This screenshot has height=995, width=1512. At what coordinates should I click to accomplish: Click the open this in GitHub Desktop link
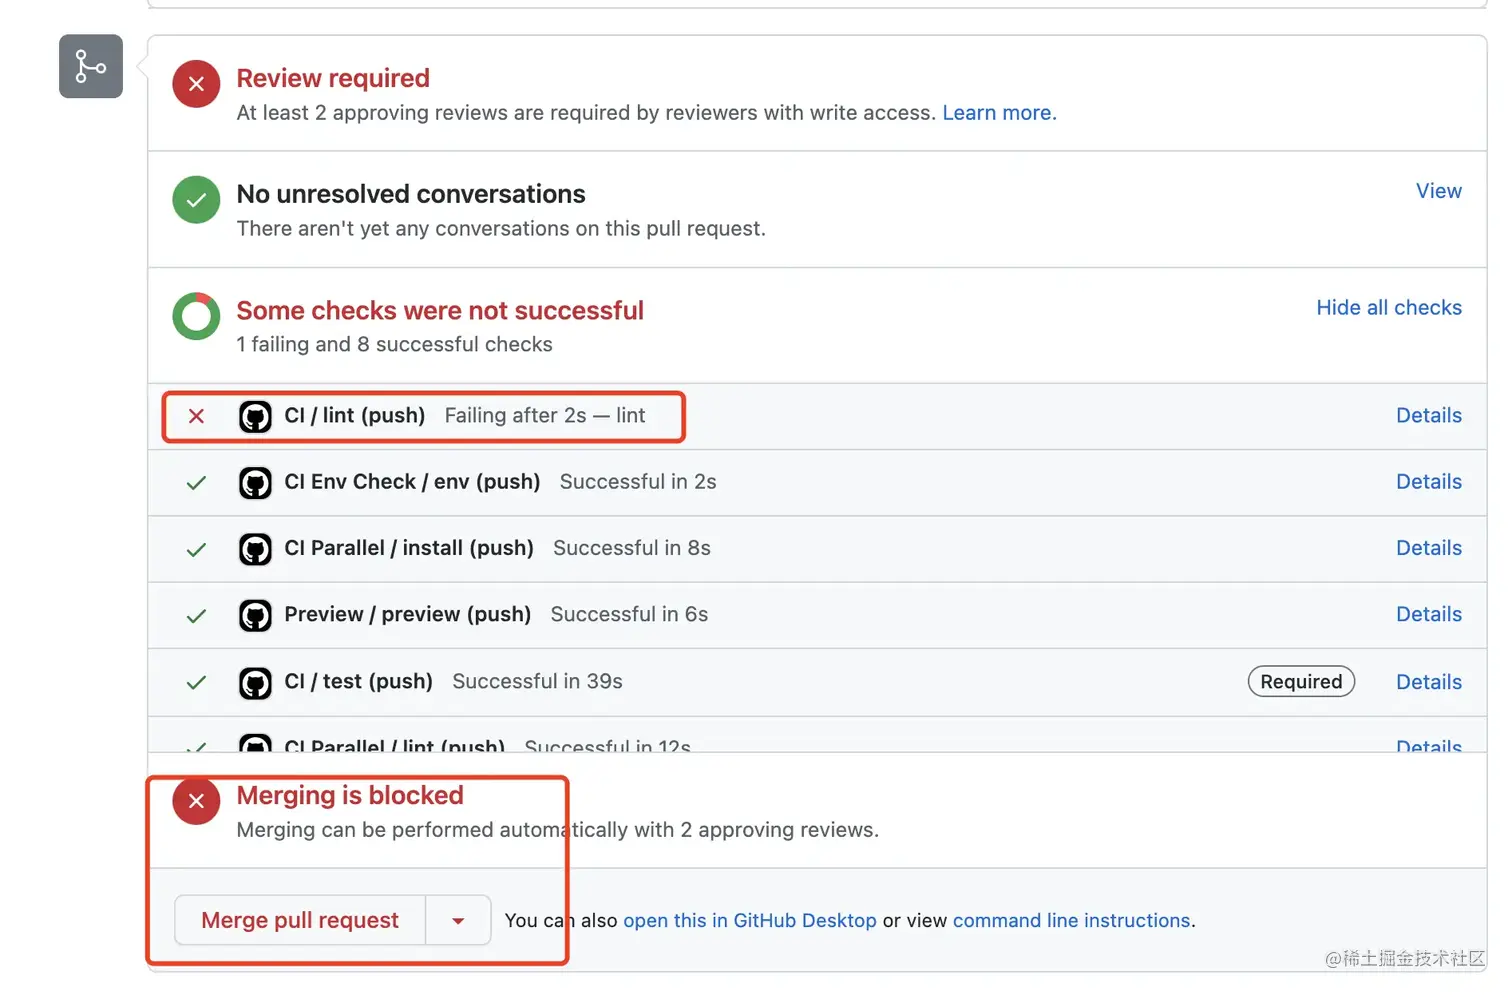749,921
